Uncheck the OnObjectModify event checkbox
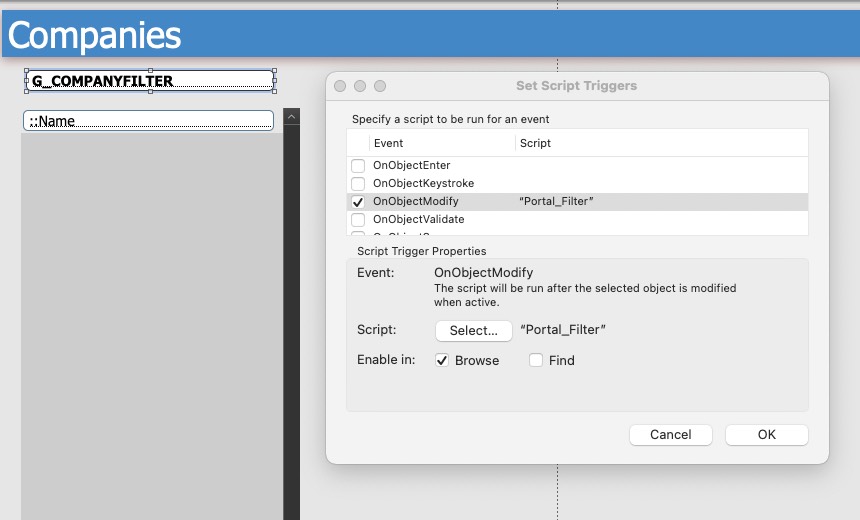The width and height of the screenshot is (860, 520). click(358, 202)
